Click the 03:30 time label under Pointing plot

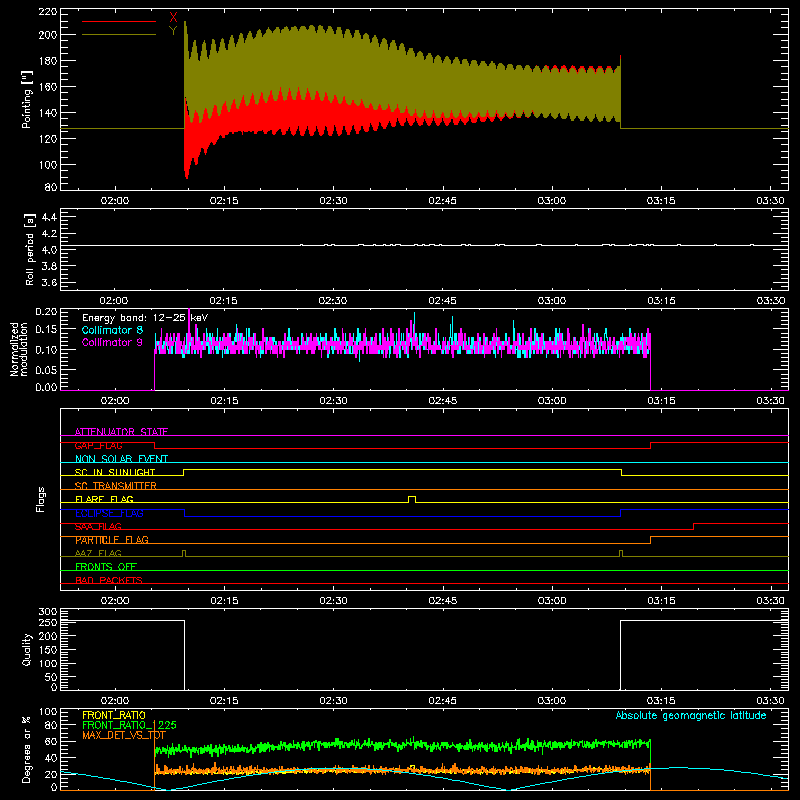click(x=770, y=201)
